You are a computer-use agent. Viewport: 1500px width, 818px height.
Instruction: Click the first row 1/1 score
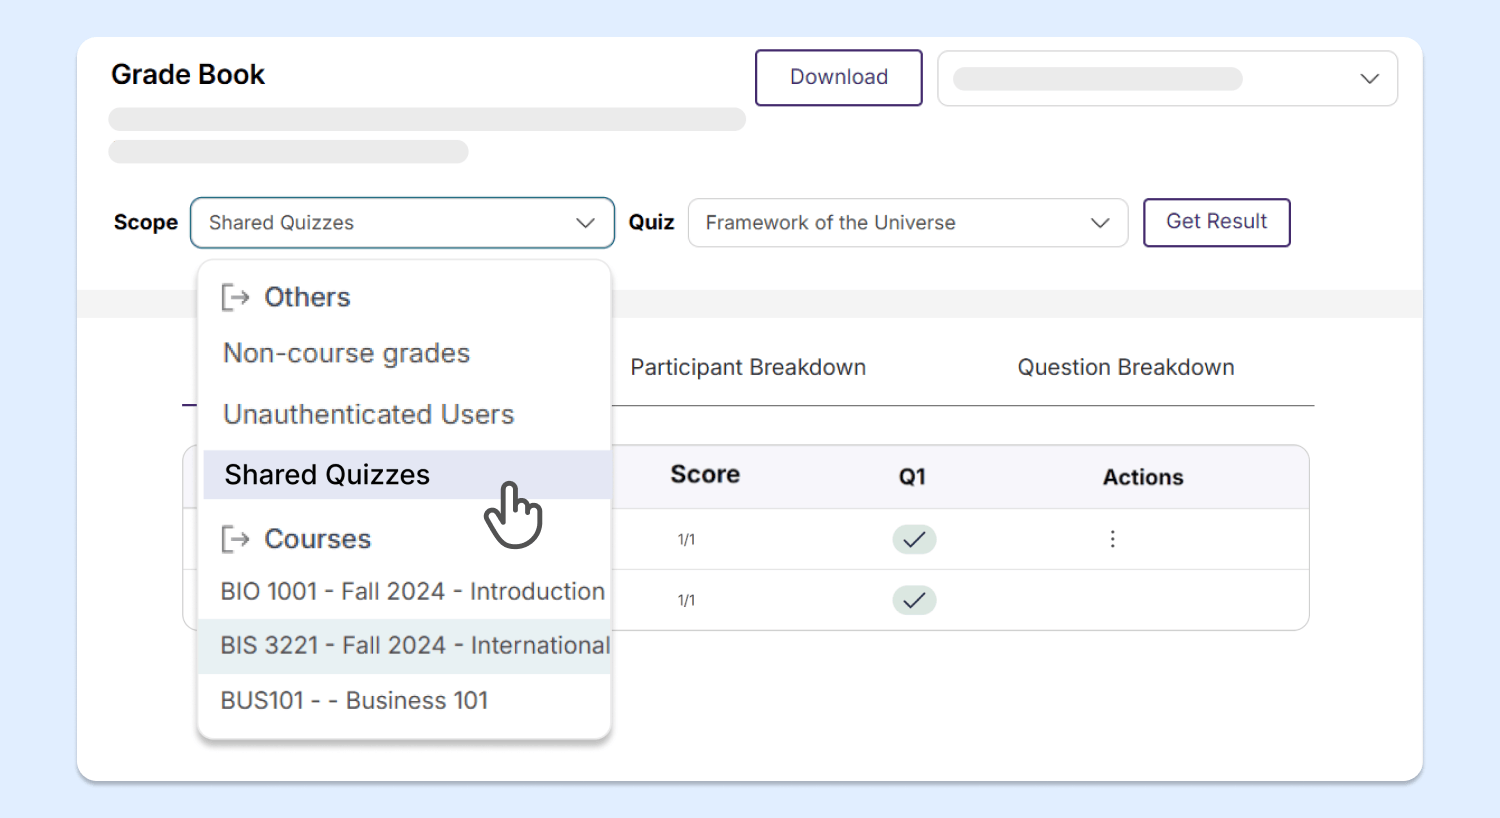(x=686, y=539)
